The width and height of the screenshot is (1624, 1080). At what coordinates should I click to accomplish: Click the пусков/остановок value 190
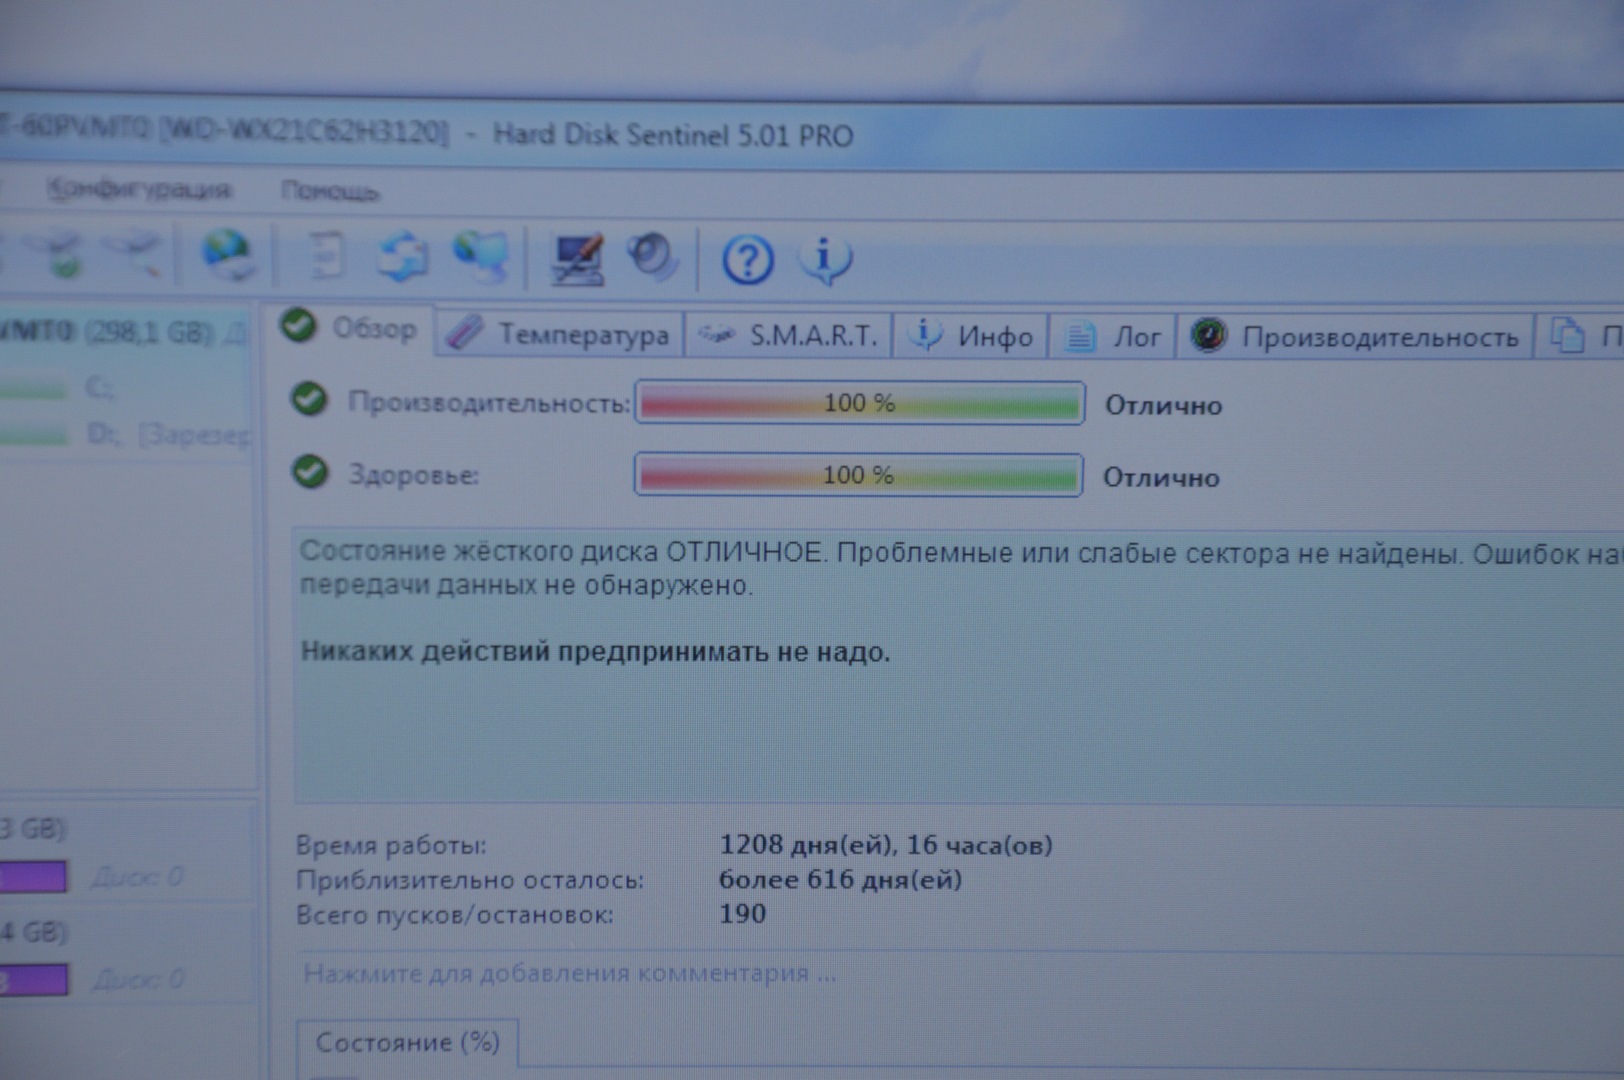(742, 914)
